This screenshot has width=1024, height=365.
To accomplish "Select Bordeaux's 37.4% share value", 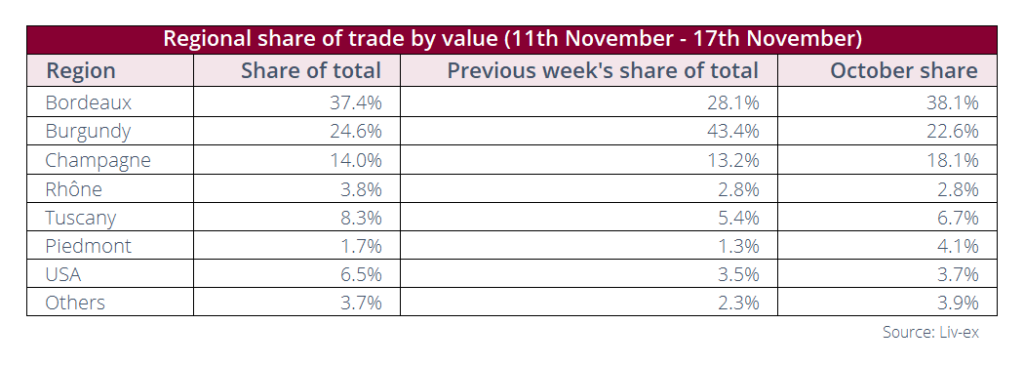I will pos(356,103).
